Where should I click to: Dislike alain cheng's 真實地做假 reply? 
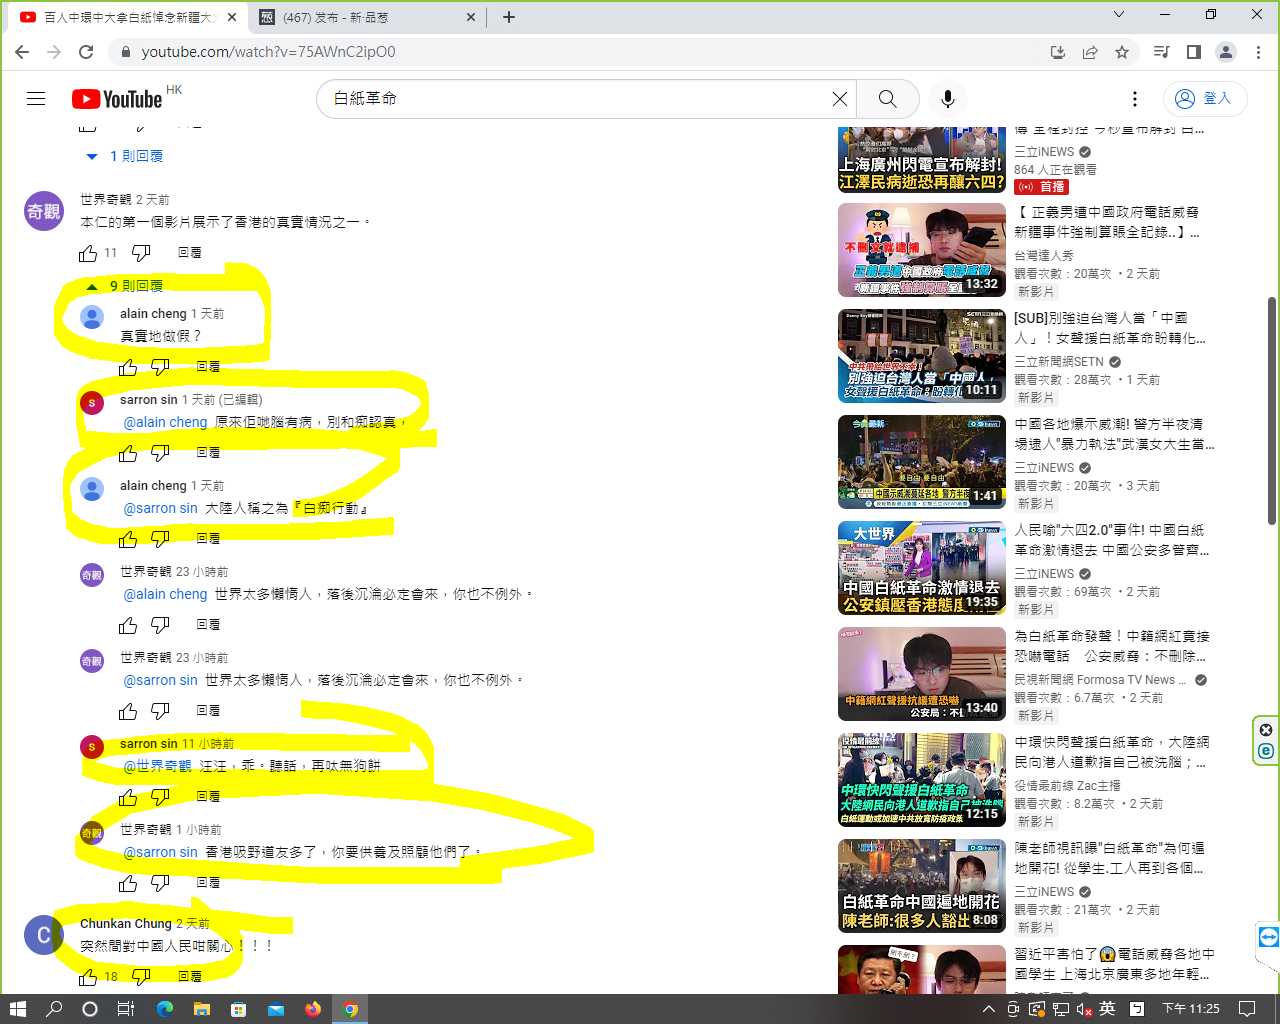[160, 367]
